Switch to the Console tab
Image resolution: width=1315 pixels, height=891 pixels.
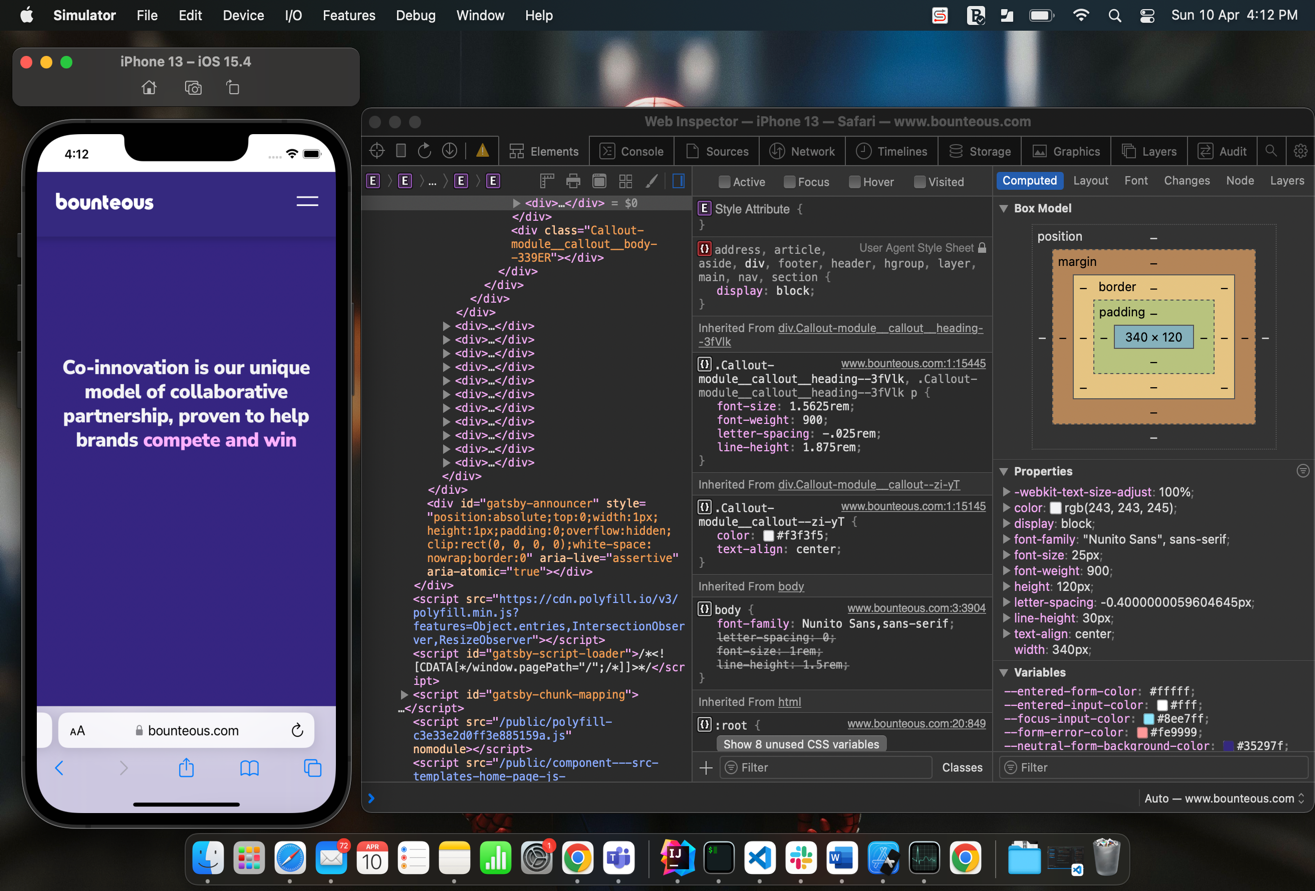632,151
